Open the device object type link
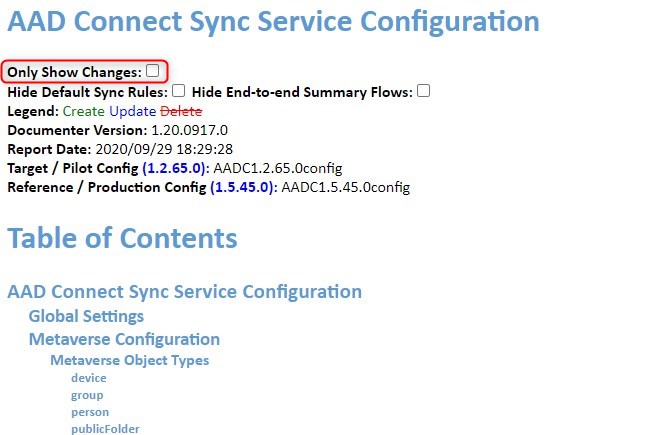654x435 pixels. (x=89, y=378)
